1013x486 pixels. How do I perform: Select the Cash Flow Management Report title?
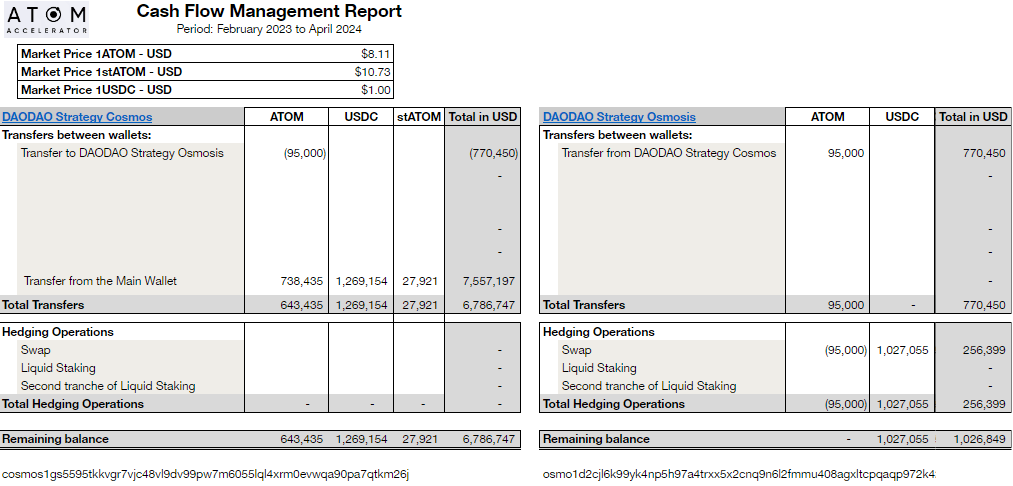(269, 12)
